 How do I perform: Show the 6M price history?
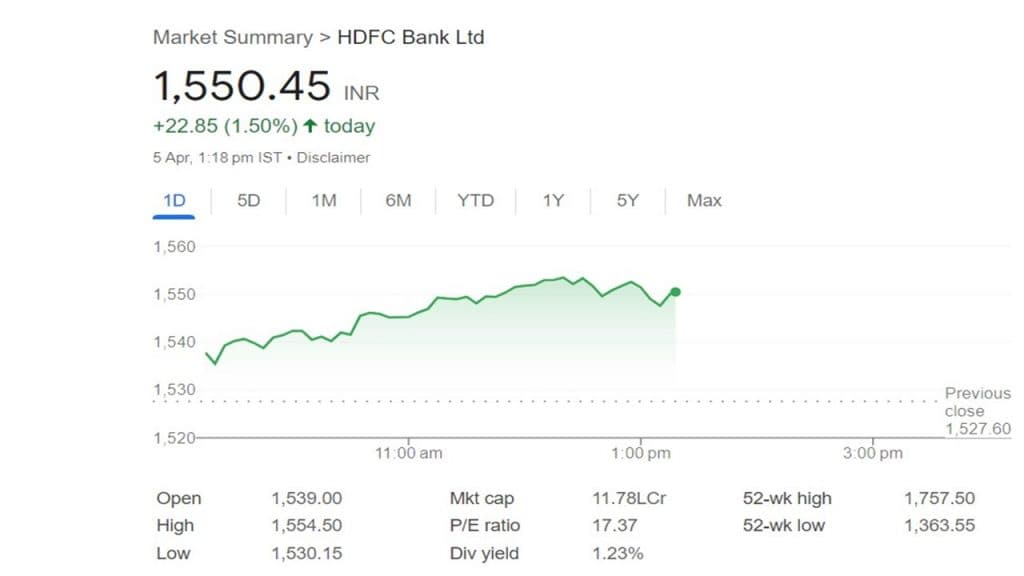398,200
